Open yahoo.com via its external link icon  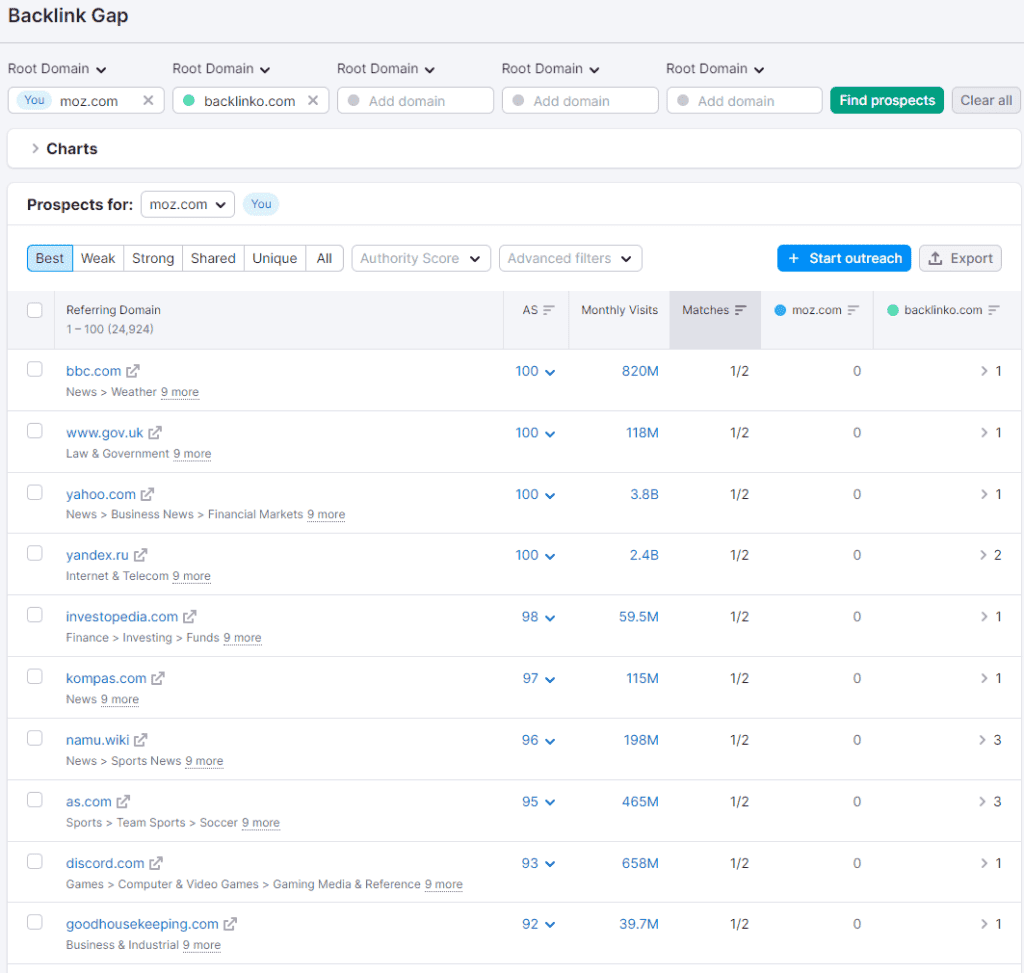147,493
